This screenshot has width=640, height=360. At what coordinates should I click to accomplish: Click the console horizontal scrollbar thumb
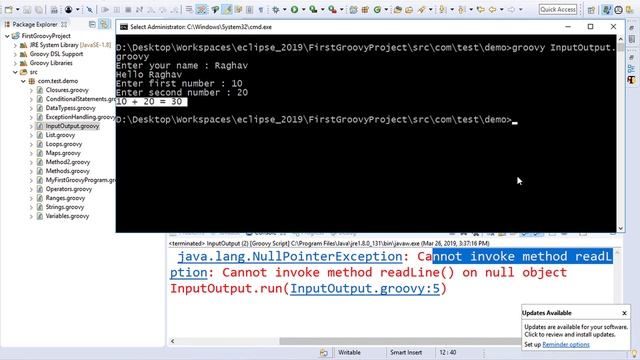(x=400, y=341)
